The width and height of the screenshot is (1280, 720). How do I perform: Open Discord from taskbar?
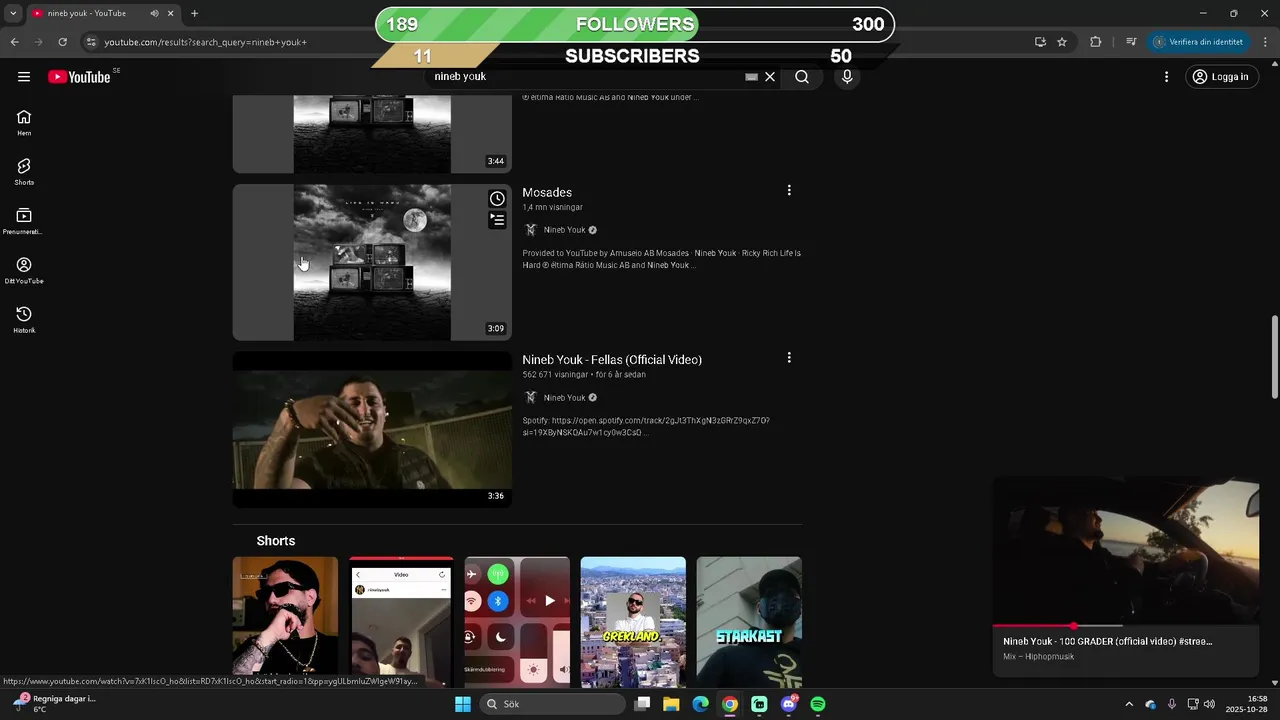789,704
